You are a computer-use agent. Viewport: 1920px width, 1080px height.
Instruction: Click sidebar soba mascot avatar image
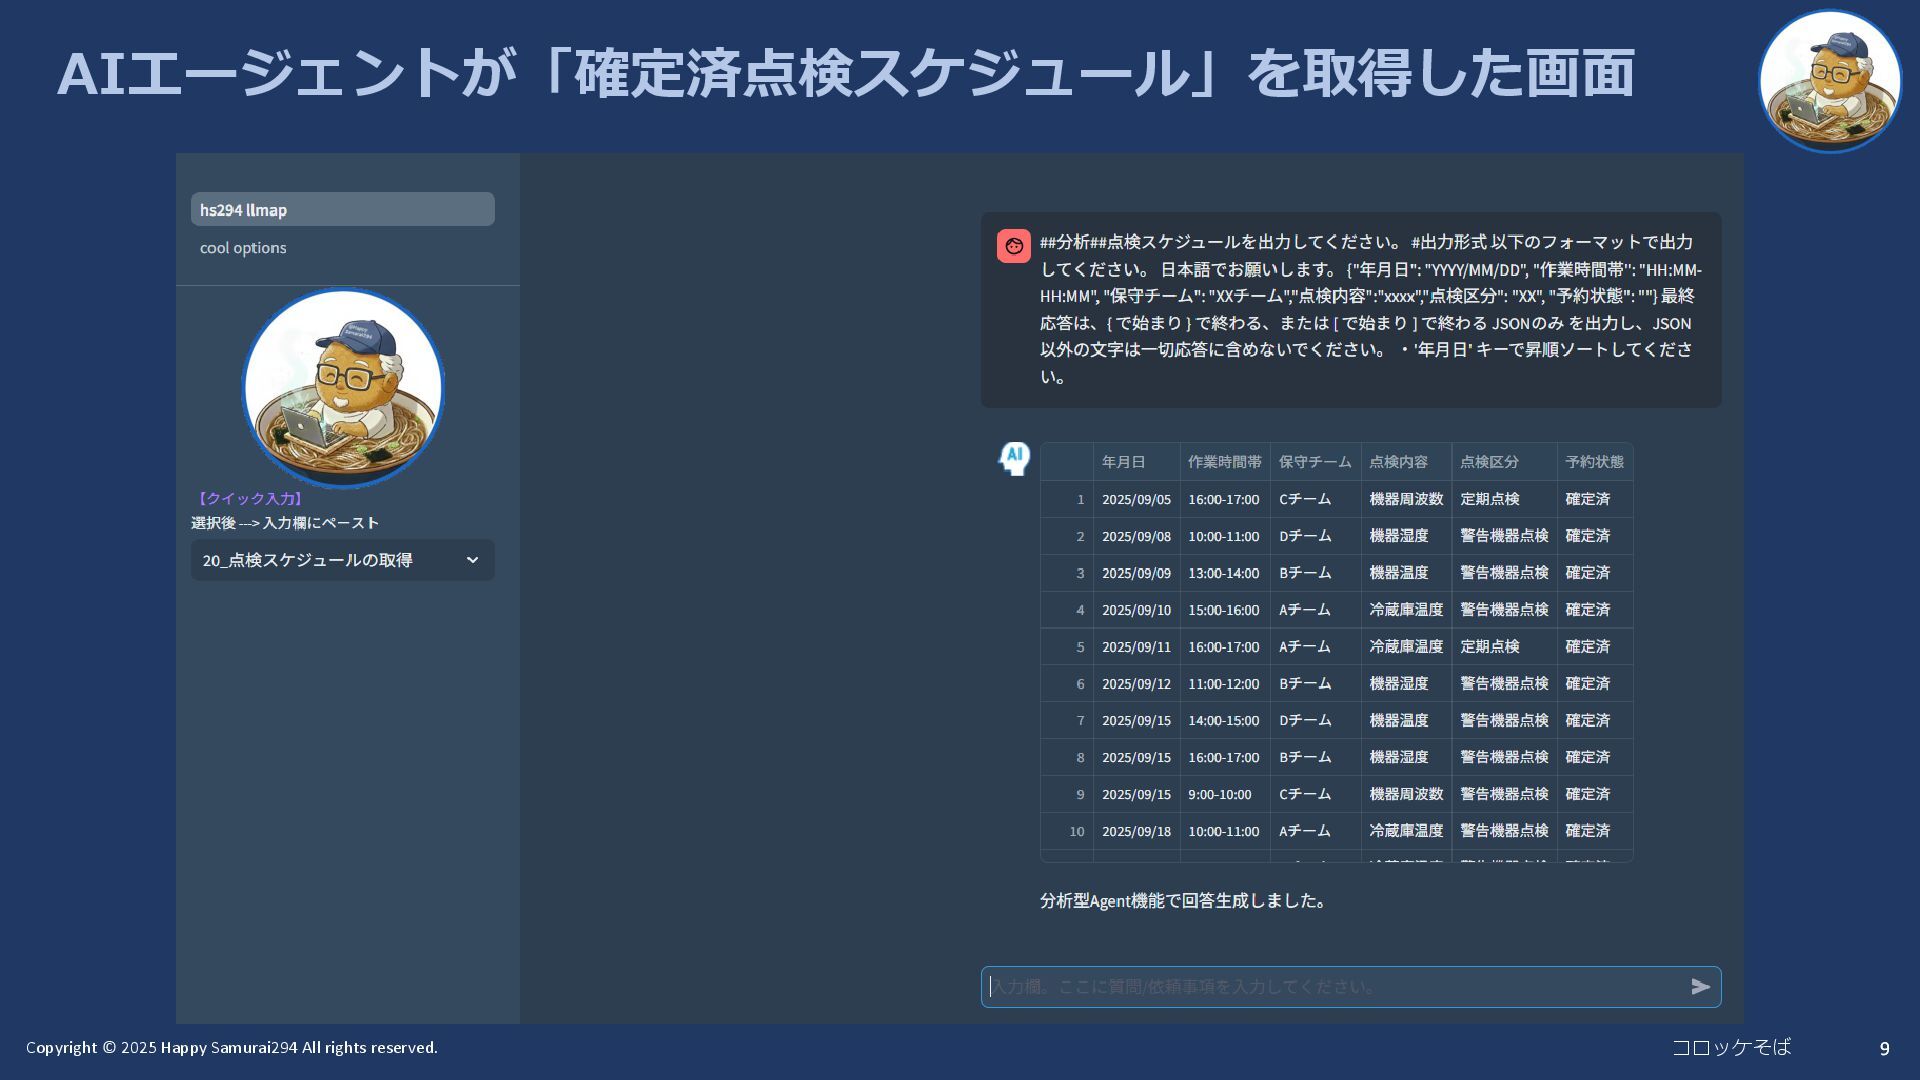[x=343, y=388]
